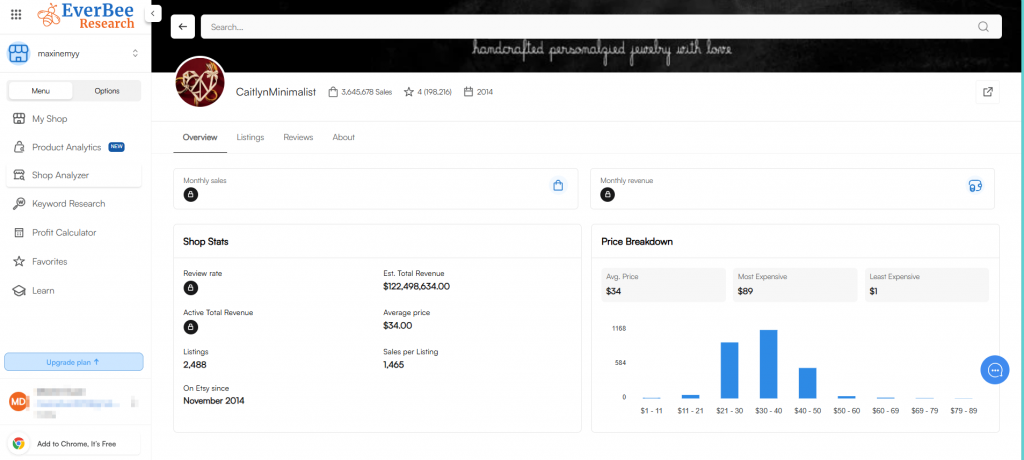The image size is (1024, 460).
Task: Select the Listings tab
Action: 250,137
